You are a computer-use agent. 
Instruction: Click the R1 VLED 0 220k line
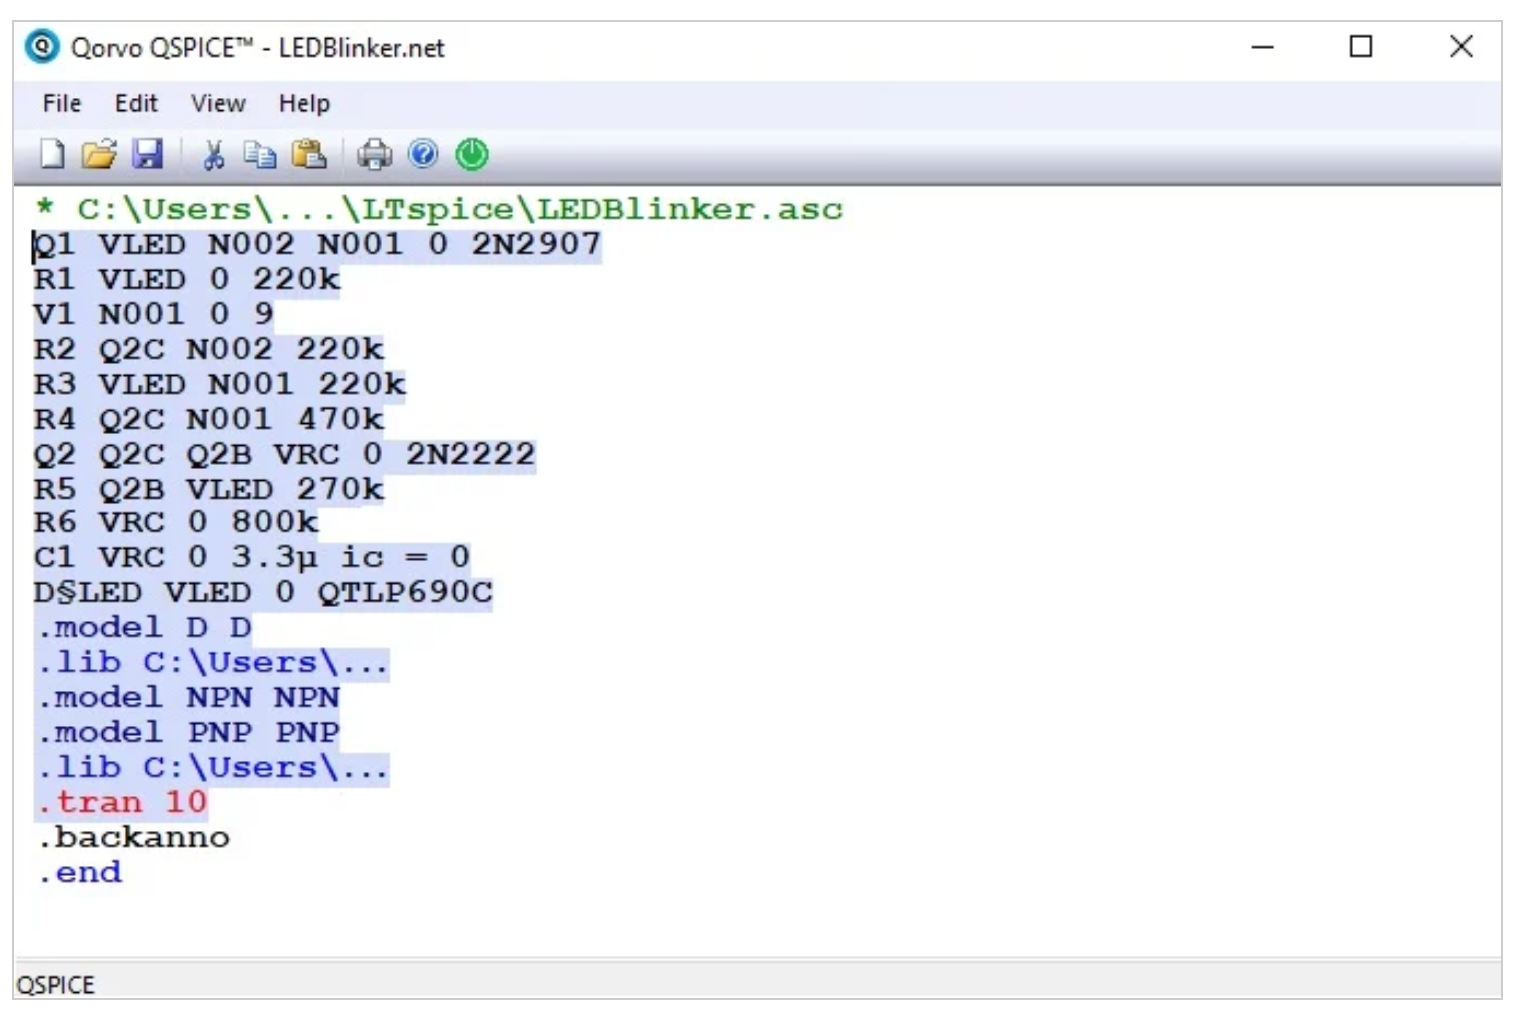[x=187, y=280]
